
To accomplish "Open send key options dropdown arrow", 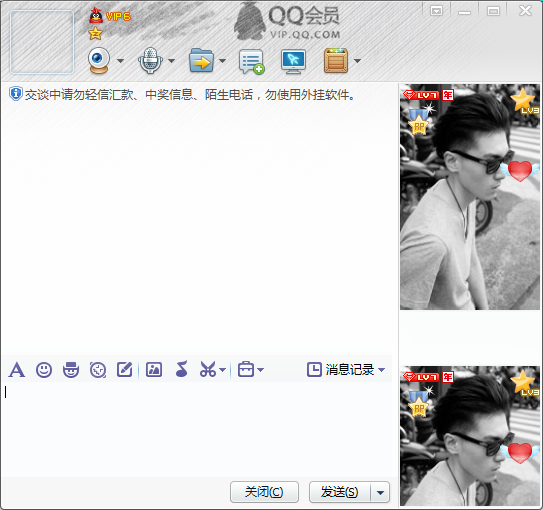I will point(380,492).
